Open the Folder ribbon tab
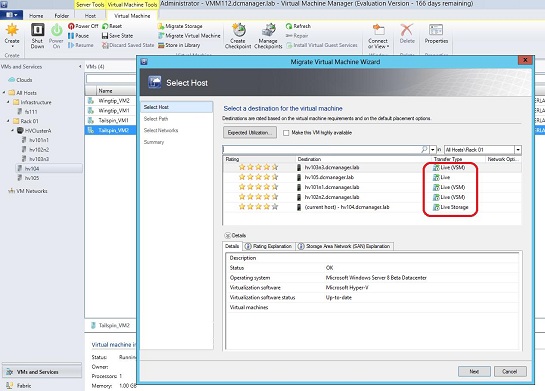545x391 pixels. tap(62, 16)
